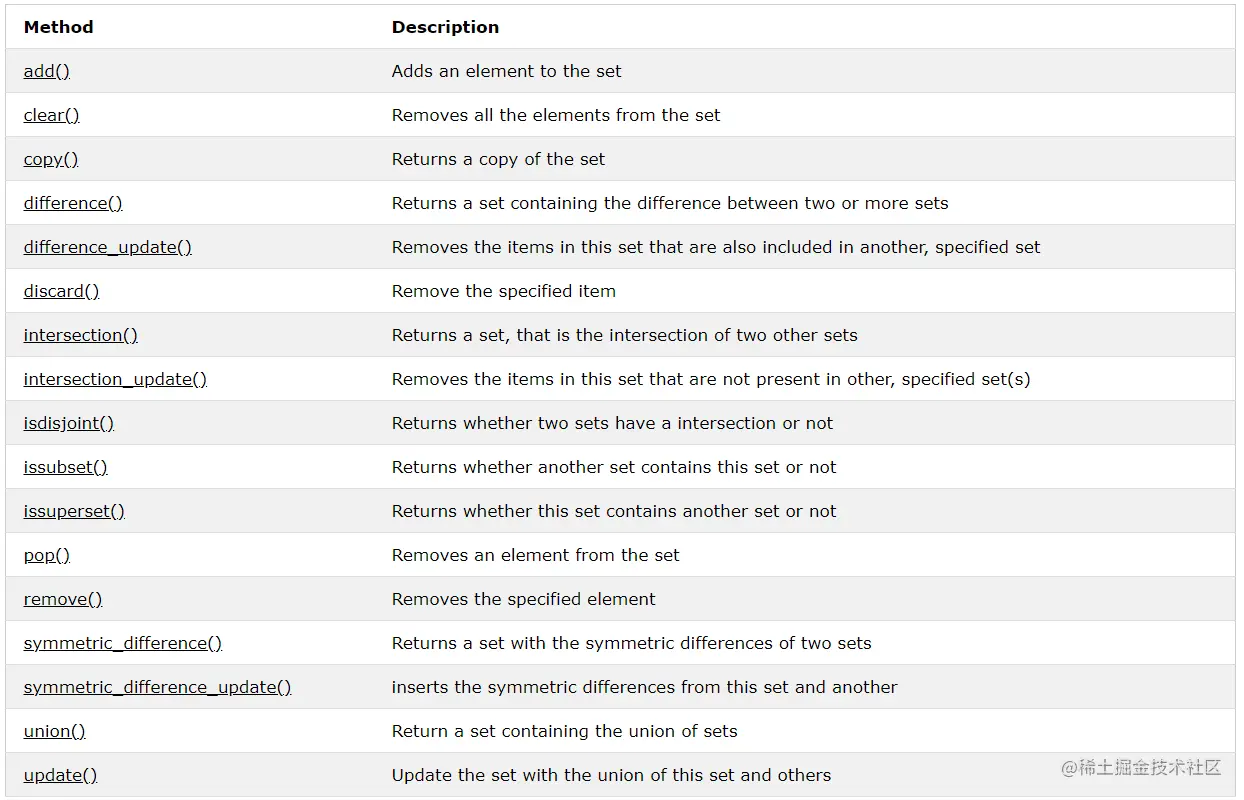Click the Method column header
Screen dimensions: 1244x800
[x=59, y=27]
